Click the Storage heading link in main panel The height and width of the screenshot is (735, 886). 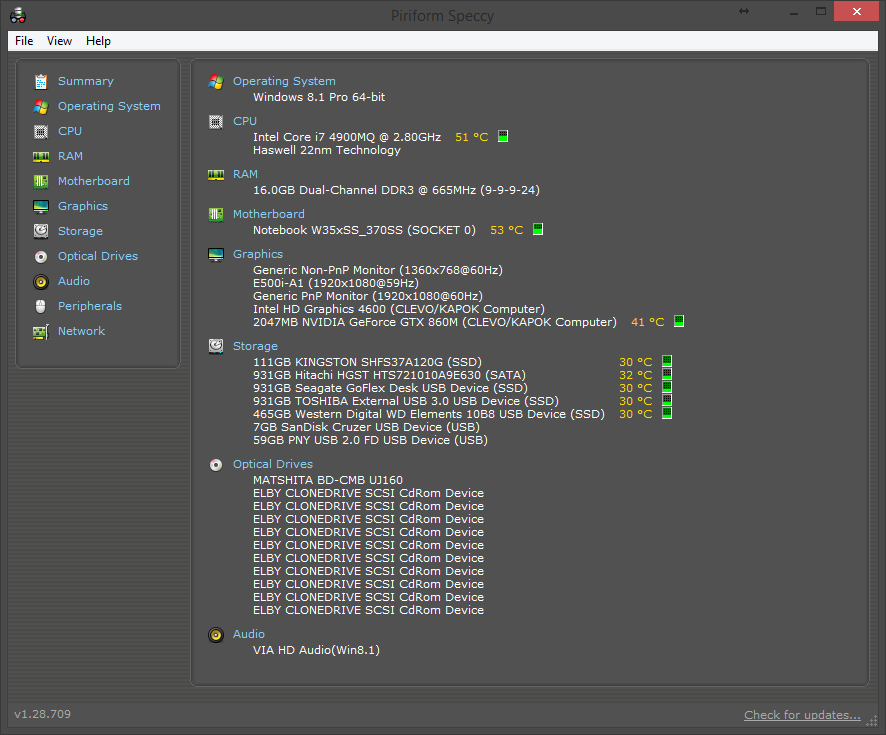click(255, 346)
